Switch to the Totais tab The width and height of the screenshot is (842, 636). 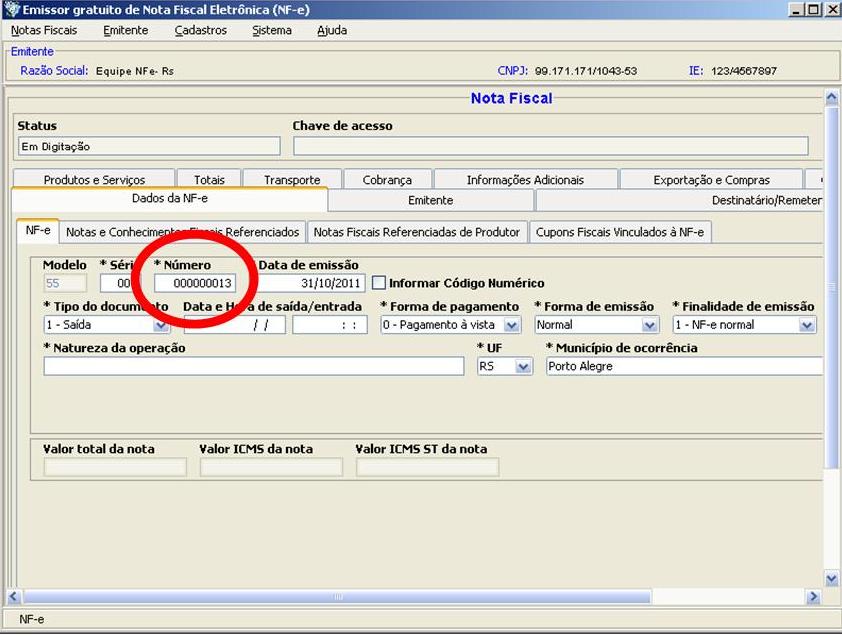209,179
